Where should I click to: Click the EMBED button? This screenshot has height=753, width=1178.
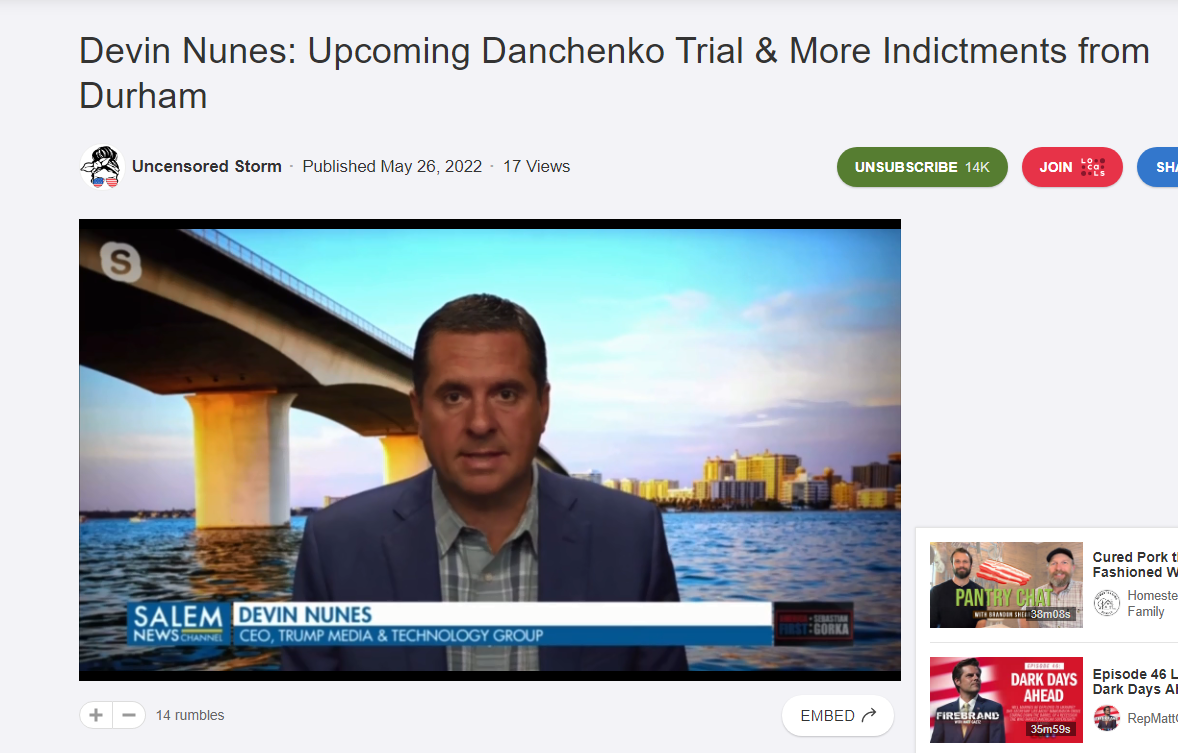(x=838, y=715)
